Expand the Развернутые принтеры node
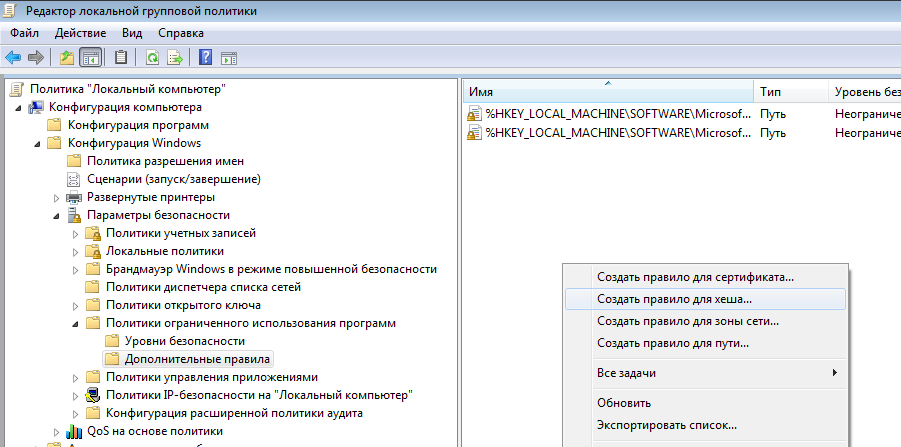 pos(57,197)
